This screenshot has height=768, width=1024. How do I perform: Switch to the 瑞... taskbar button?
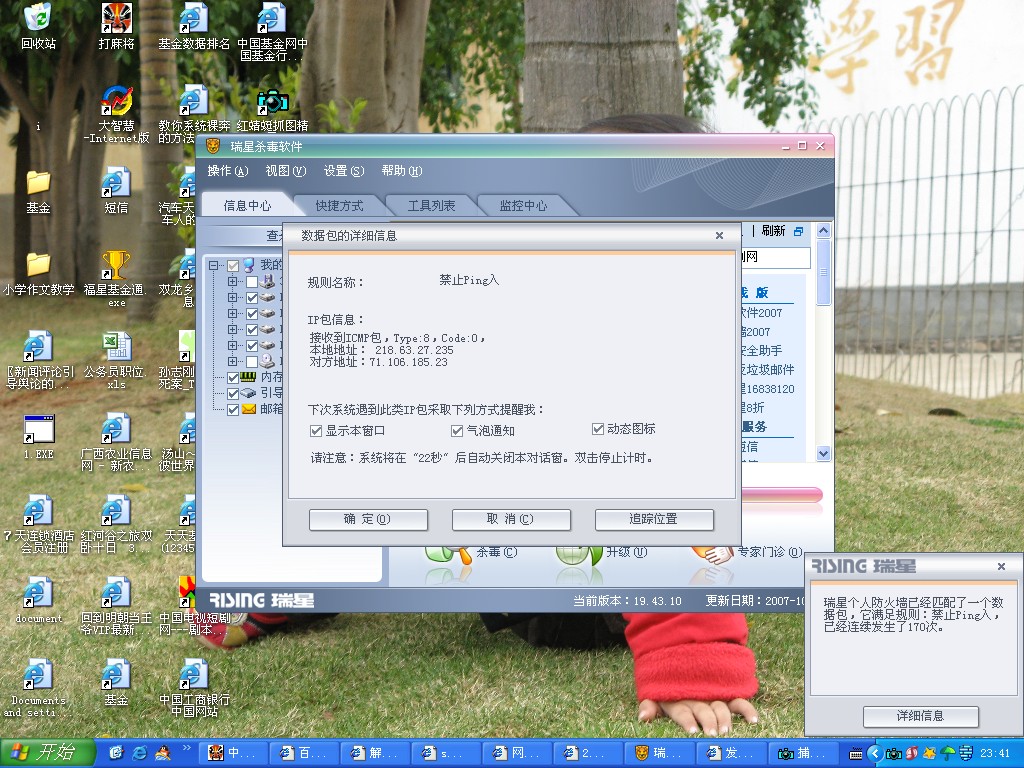pyautogui.click(x=660, y=753)
